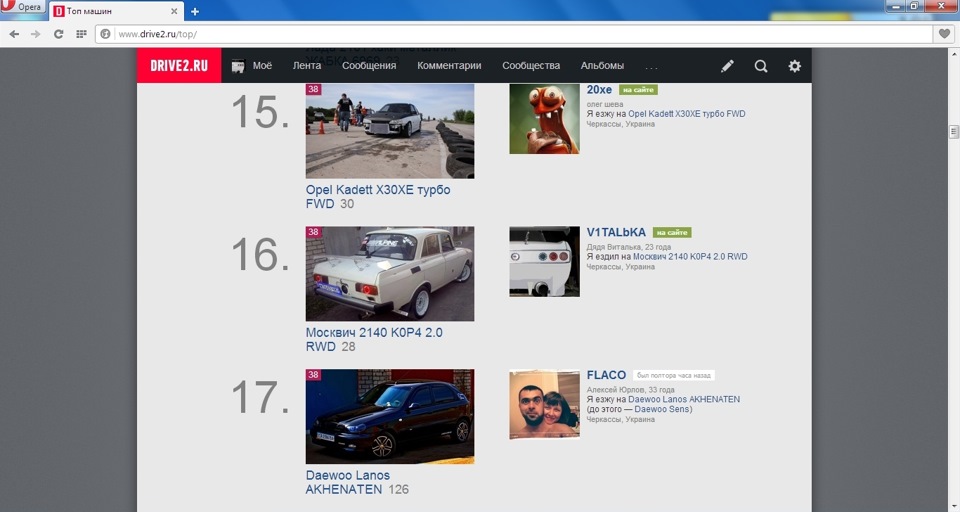960x512 pixels.
Task: Click на сайте badge beside V1TALbKA
Action: coord(672,233)
